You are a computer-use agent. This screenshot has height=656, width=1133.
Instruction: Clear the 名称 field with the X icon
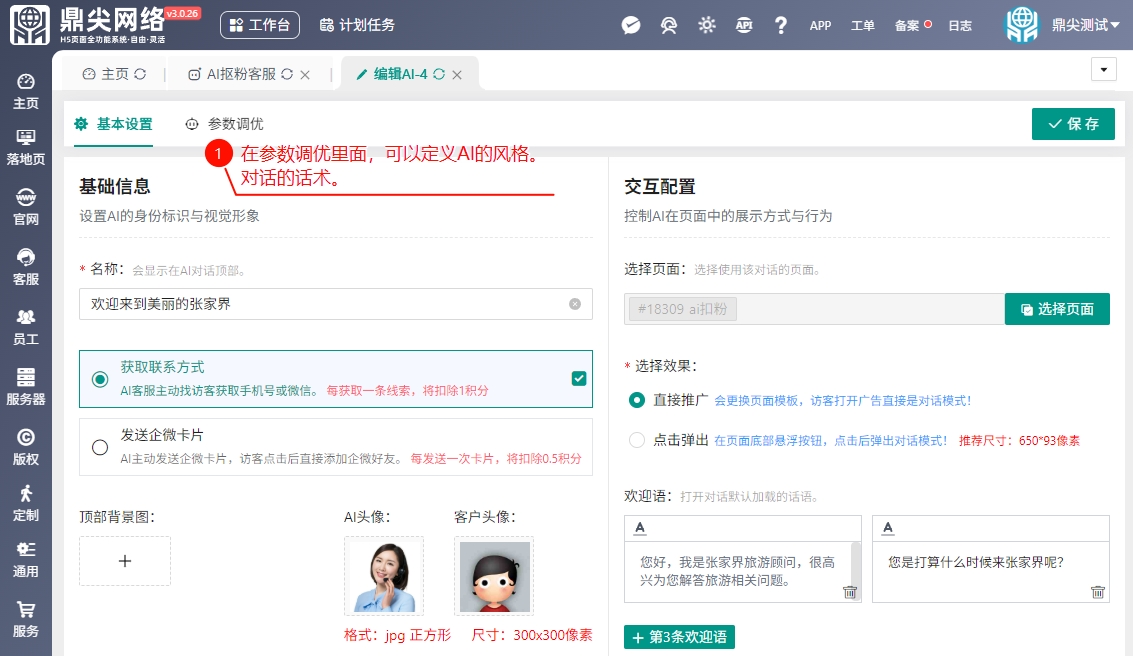pos(575,304)
